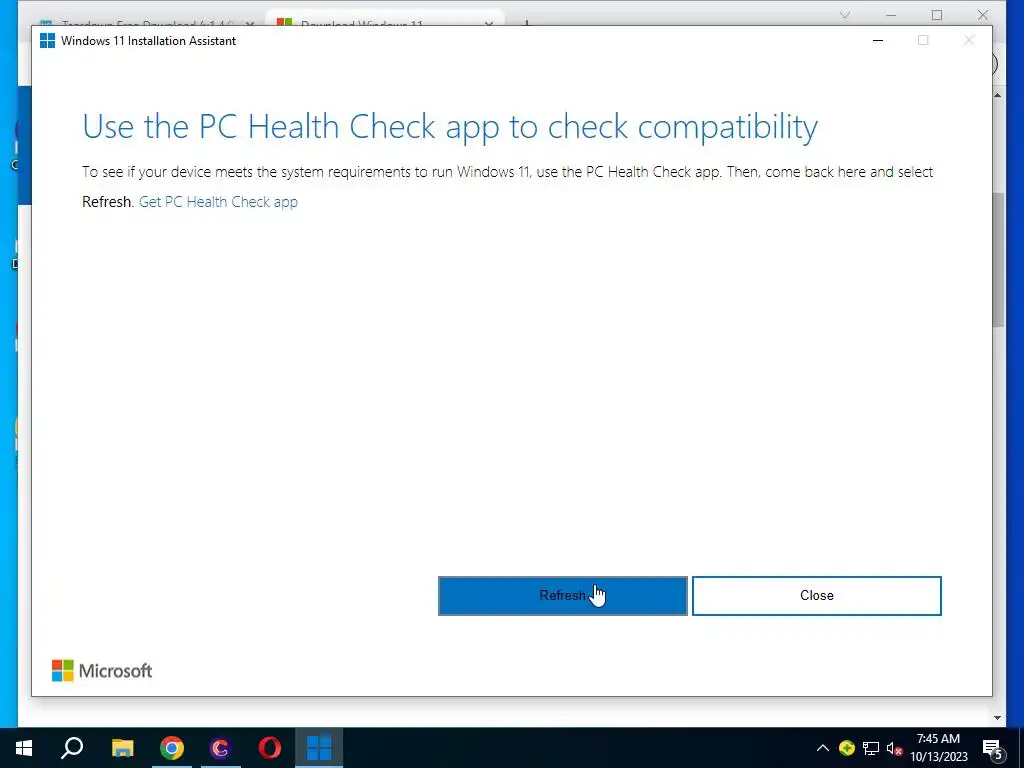
Task: Close the Download Windows 11 browser tab
Action: [488, 24]
